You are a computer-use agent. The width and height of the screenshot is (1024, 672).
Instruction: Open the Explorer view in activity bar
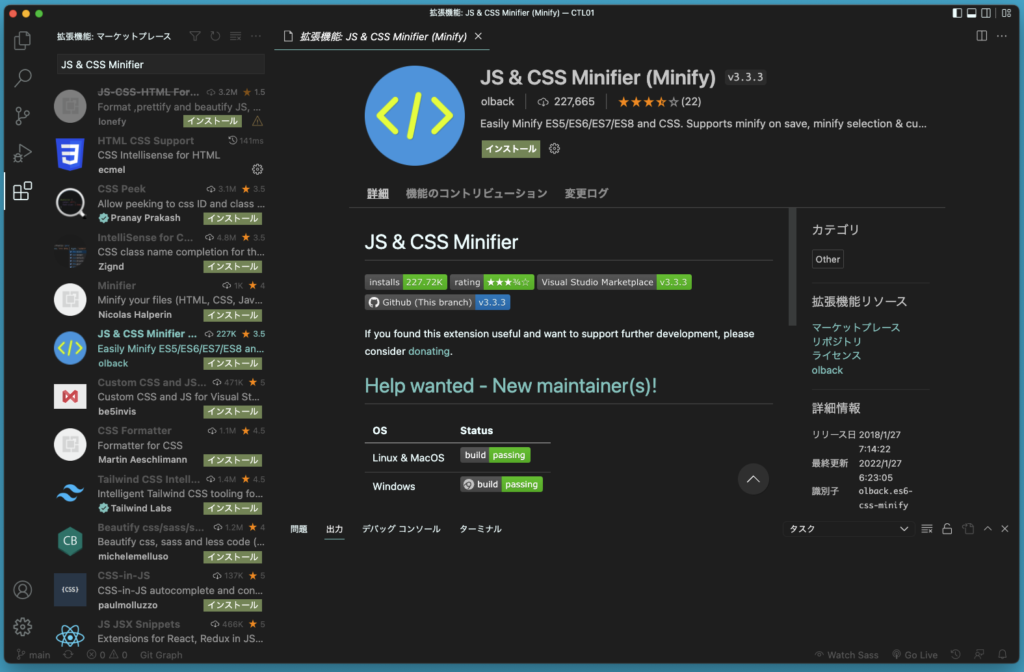click(22, 40)
